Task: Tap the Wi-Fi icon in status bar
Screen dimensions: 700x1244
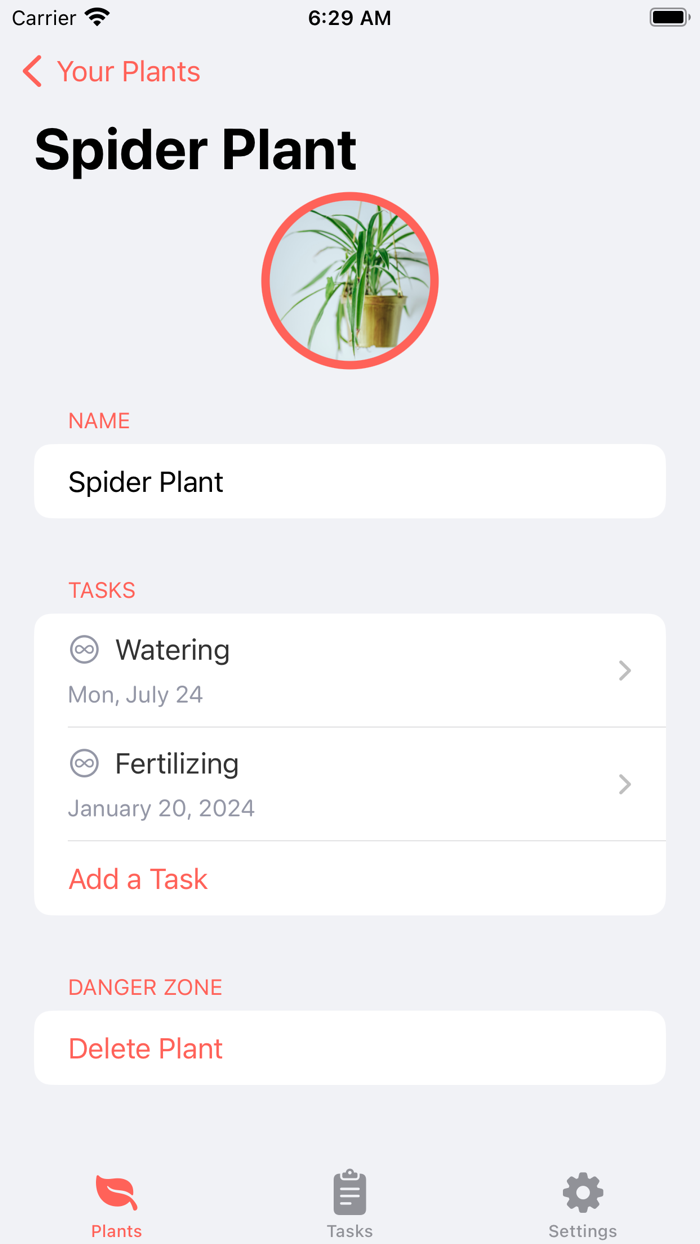Action: (x=93, y=16)
